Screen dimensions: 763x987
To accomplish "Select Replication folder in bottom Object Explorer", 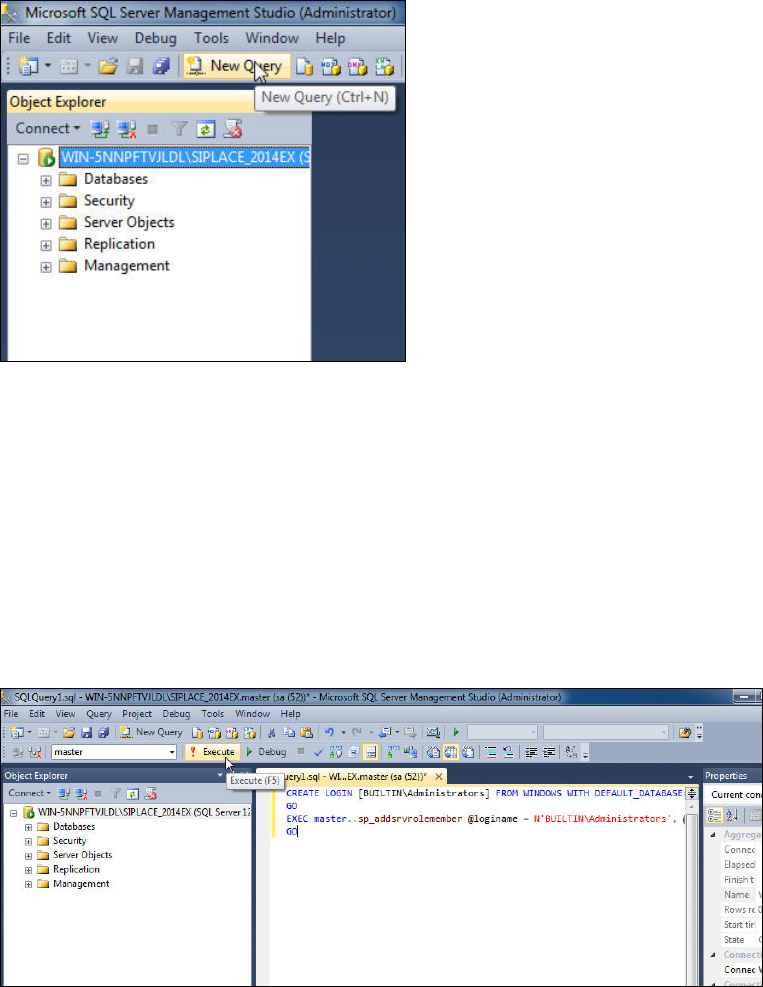I will [x=76, y=869].
